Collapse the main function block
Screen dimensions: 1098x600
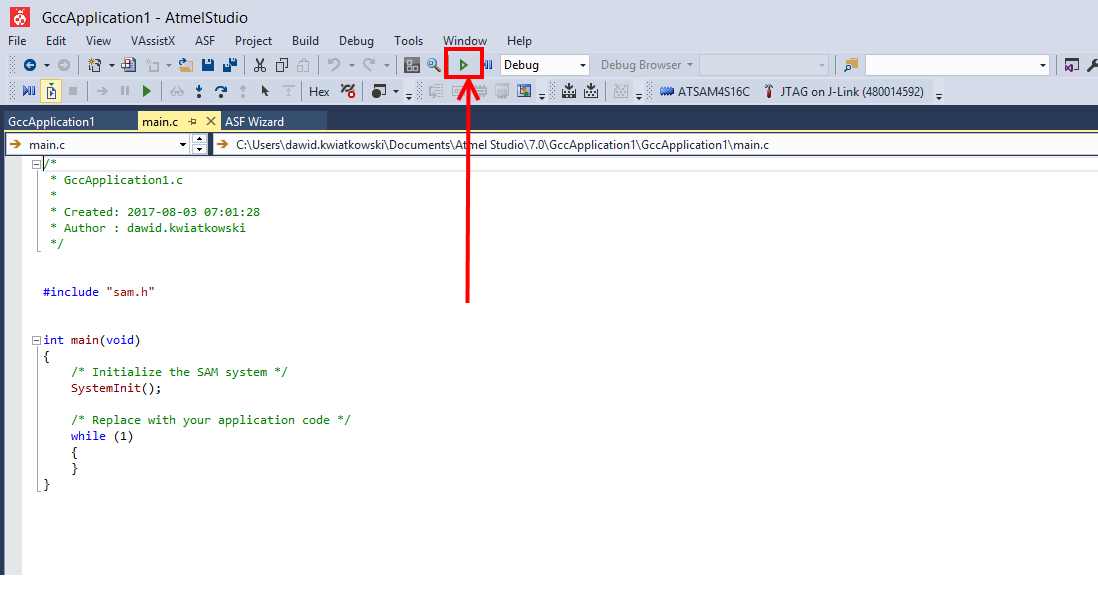pyautogui.click(x=36, y=340)
